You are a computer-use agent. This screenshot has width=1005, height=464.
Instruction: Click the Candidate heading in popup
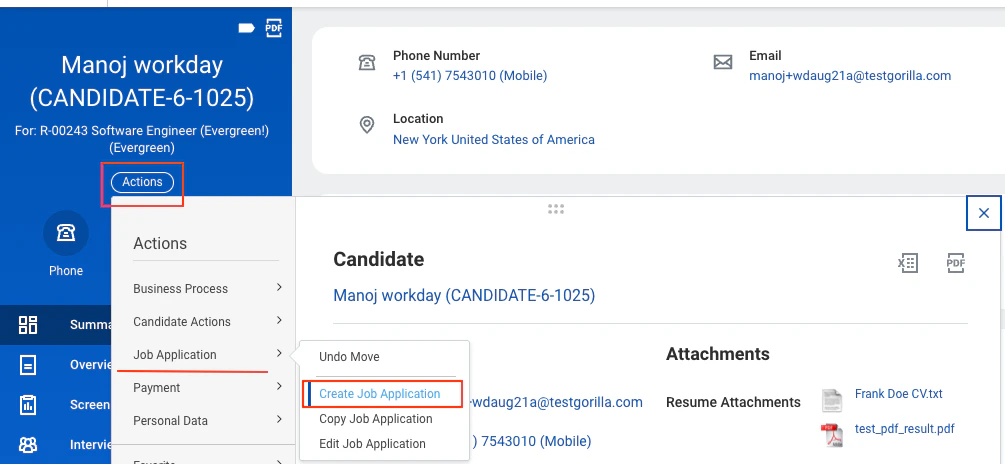tap(379, 259)
